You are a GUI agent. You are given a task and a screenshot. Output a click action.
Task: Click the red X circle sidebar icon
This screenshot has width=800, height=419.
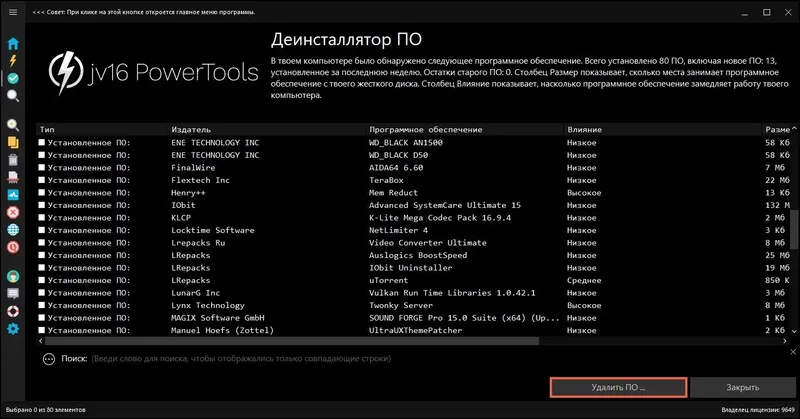pos(13,212)
